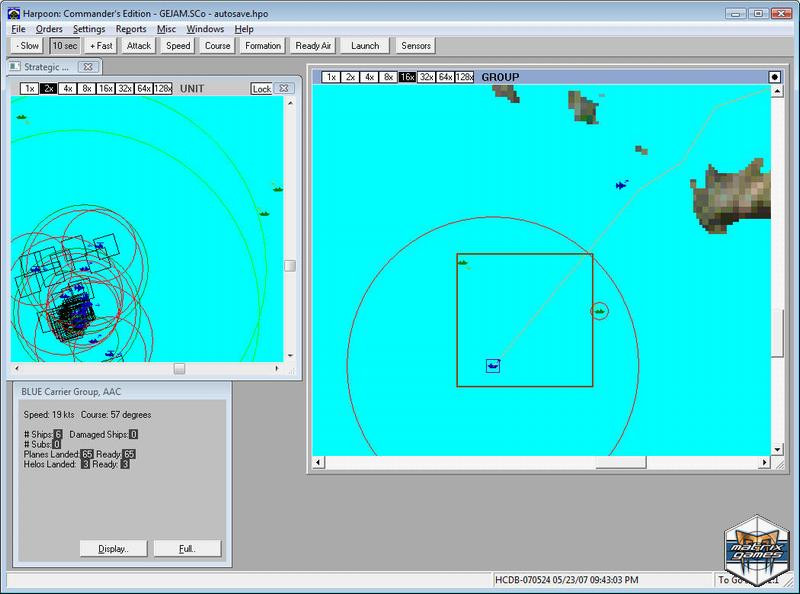Click the Speed toolbar button
This screenshot has height=594, width=800.
coord(178,46)
